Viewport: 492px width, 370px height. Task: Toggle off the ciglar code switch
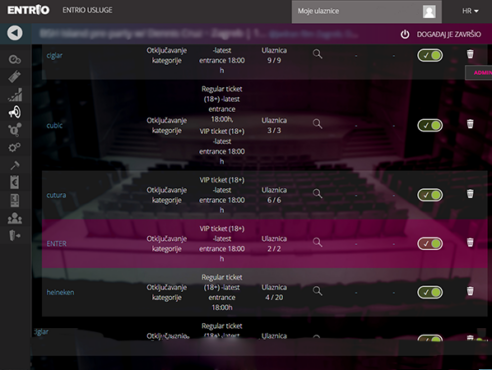point(430,55)
